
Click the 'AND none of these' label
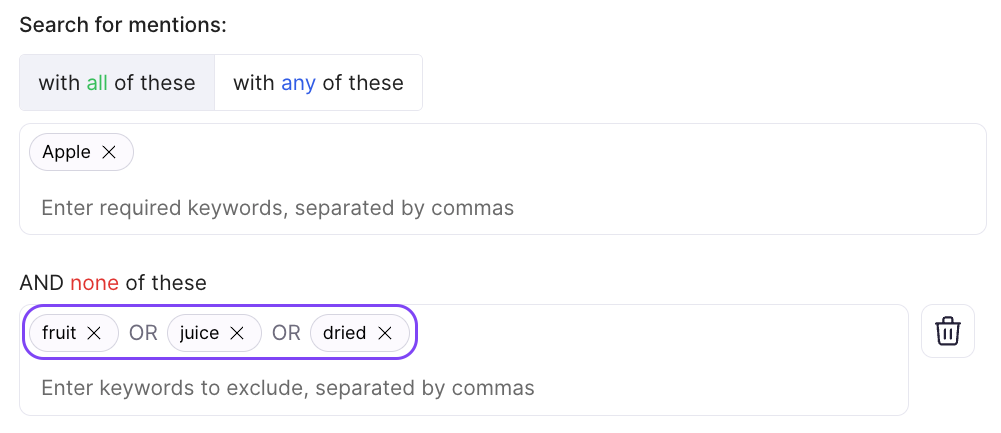pos(112,283)
